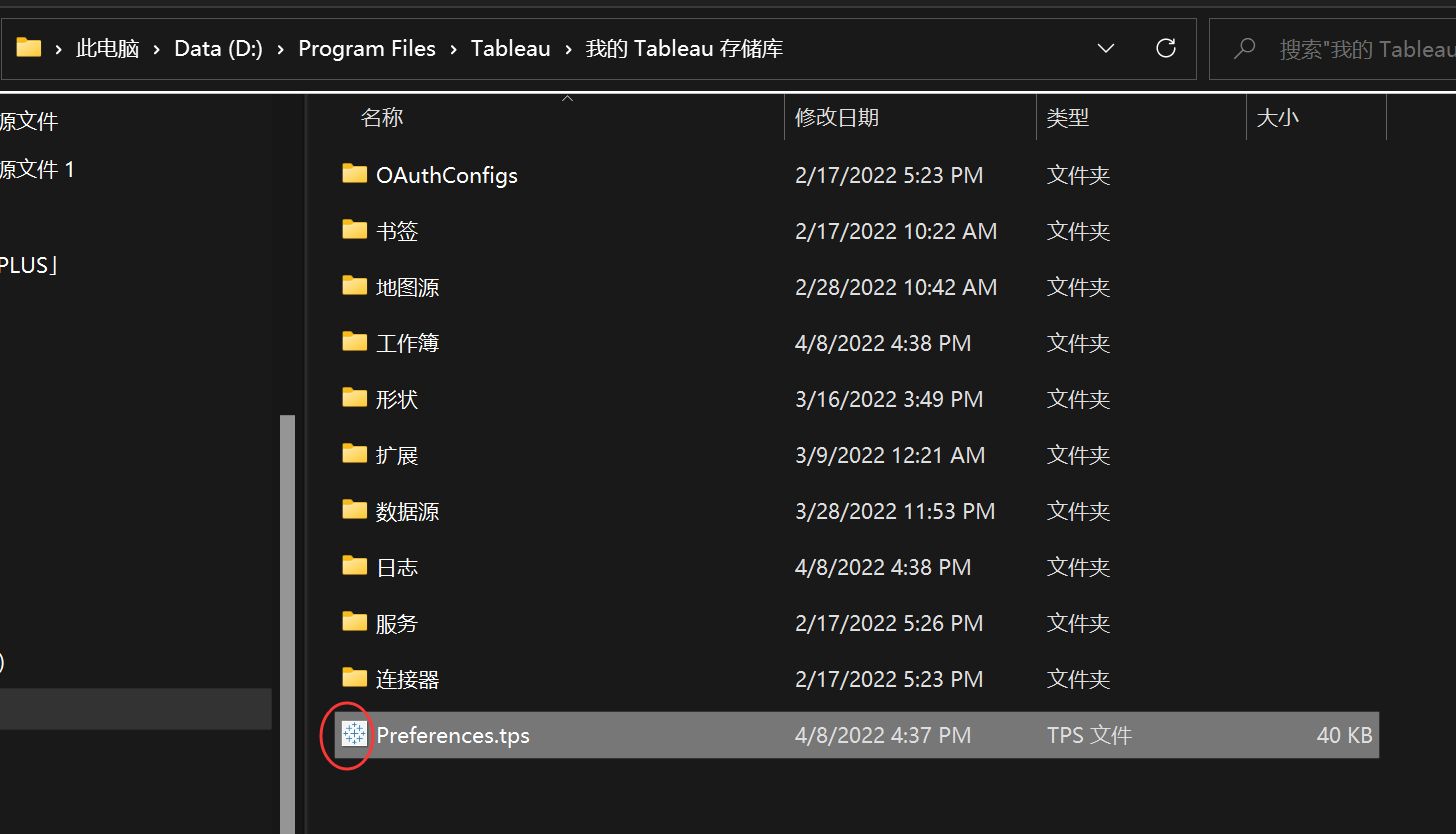Screen dimensions: 1456x834
Task: Select 源文件 1 in navigation pane
Action: (x=37, y=169)
